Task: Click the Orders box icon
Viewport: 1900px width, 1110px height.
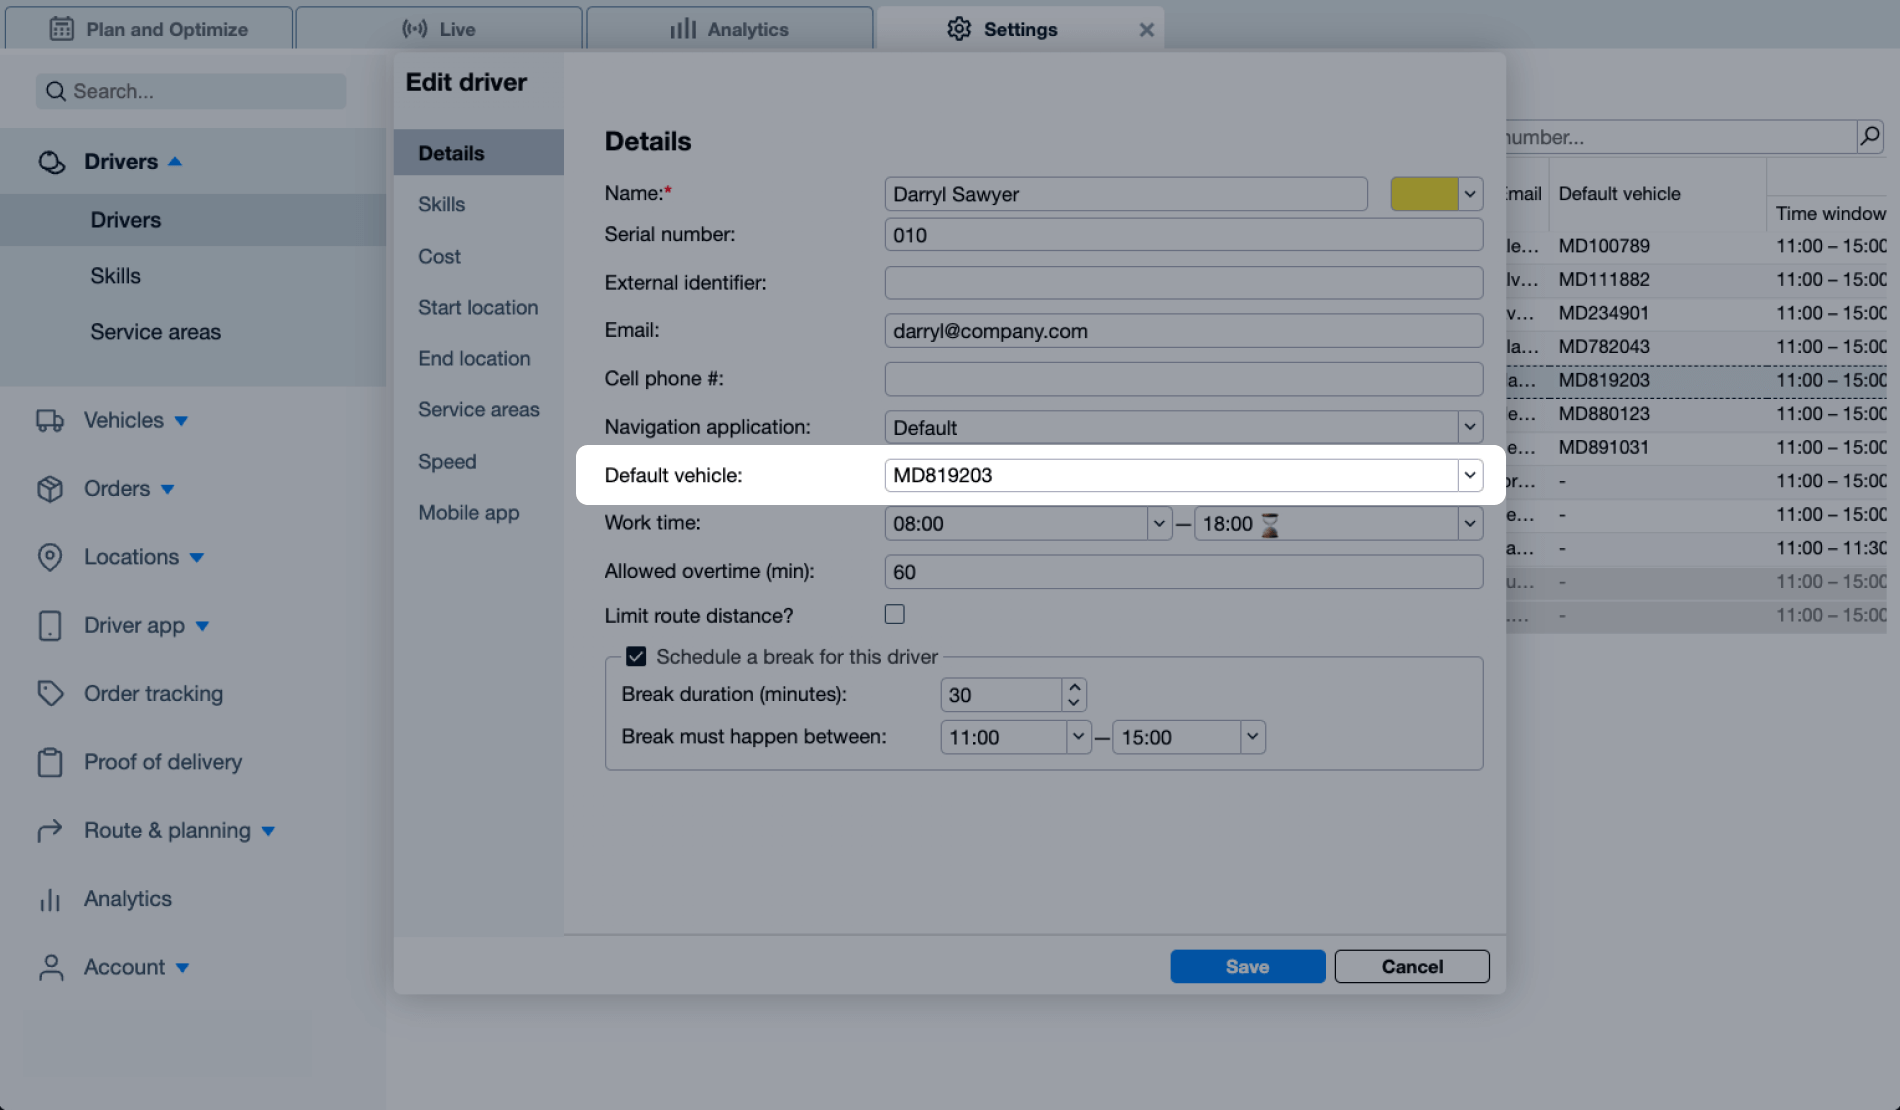Action: coord(50,489)
